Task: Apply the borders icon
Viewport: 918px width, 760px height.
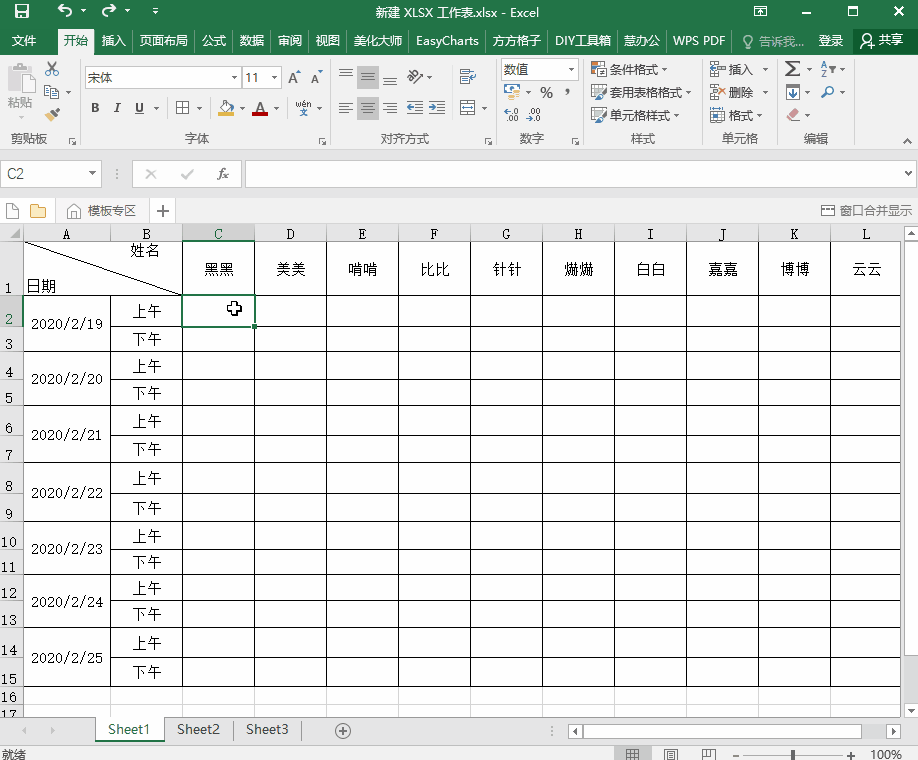Action: click(x=183, y=108)
